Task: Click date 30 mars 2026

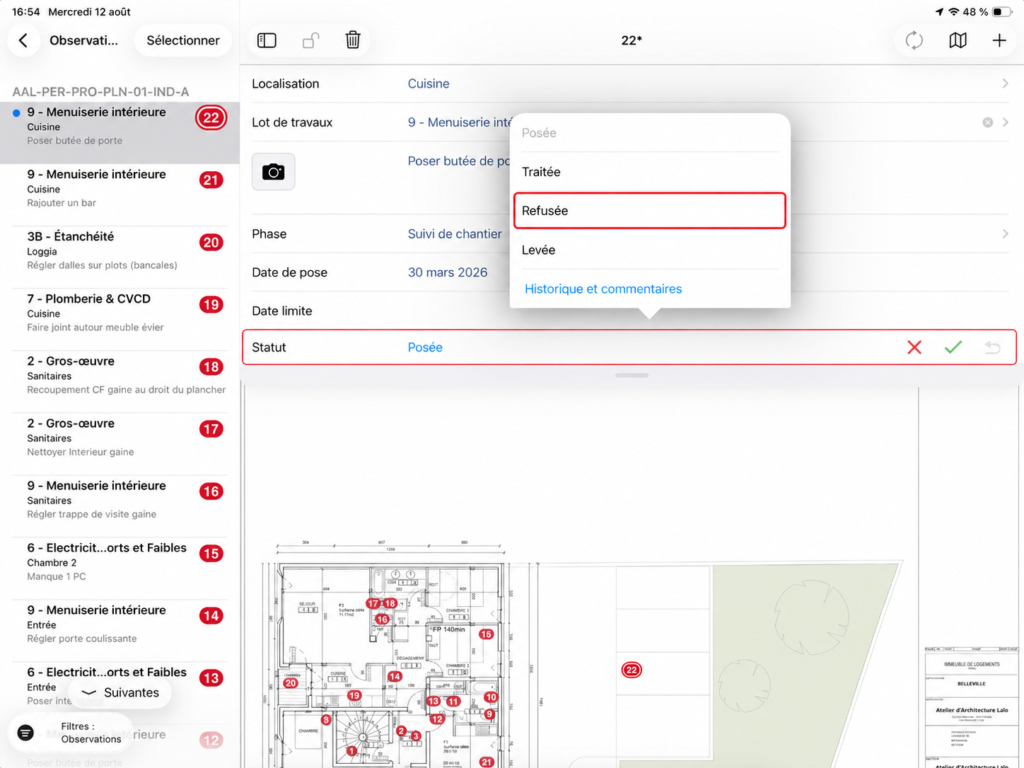Action: [447, 272]
